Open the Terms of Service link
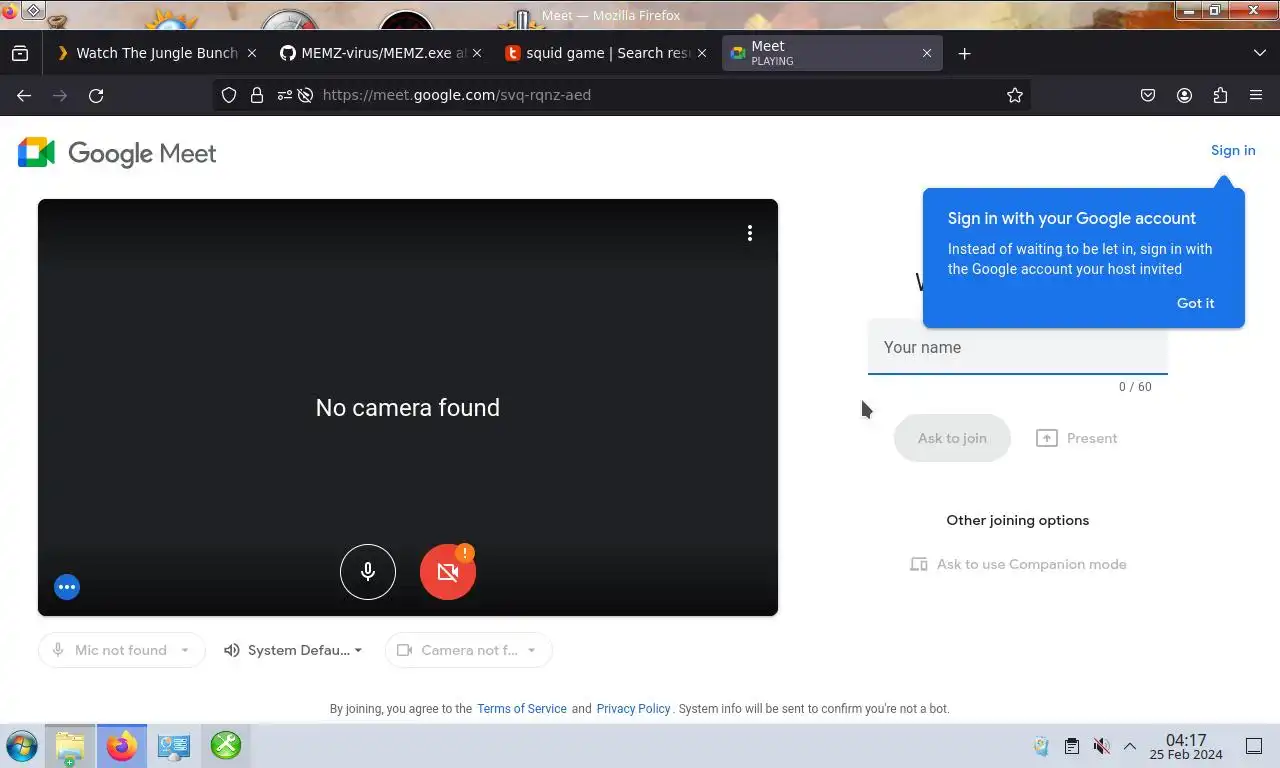 (522, 708)
